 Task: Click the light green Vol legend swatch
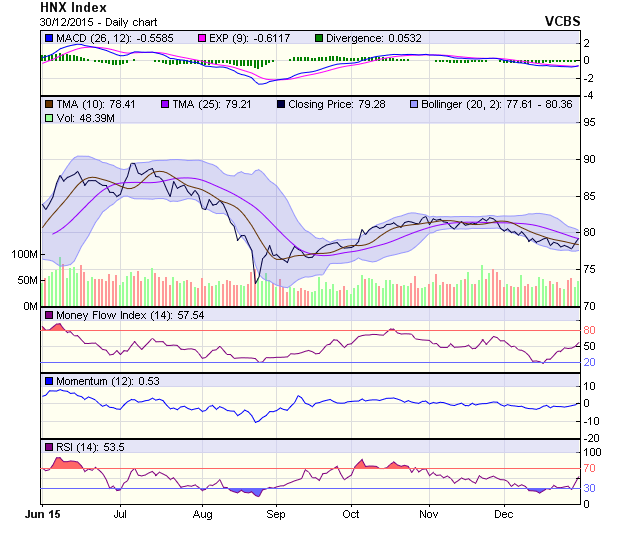click(48, 118)
